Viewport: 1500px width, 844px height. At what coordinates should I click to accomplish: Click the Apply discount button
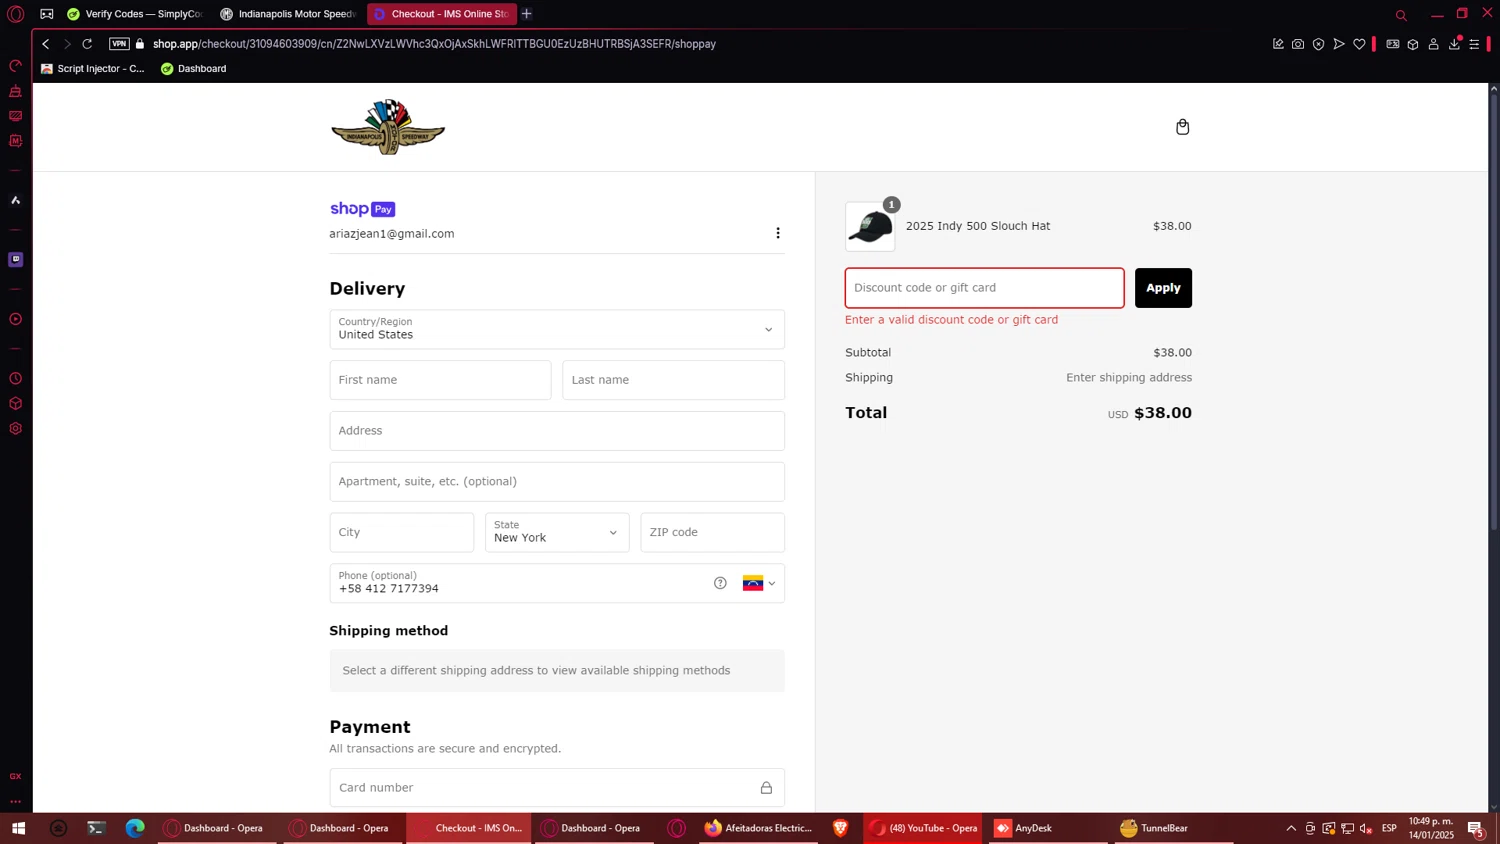coord(1163,288)
